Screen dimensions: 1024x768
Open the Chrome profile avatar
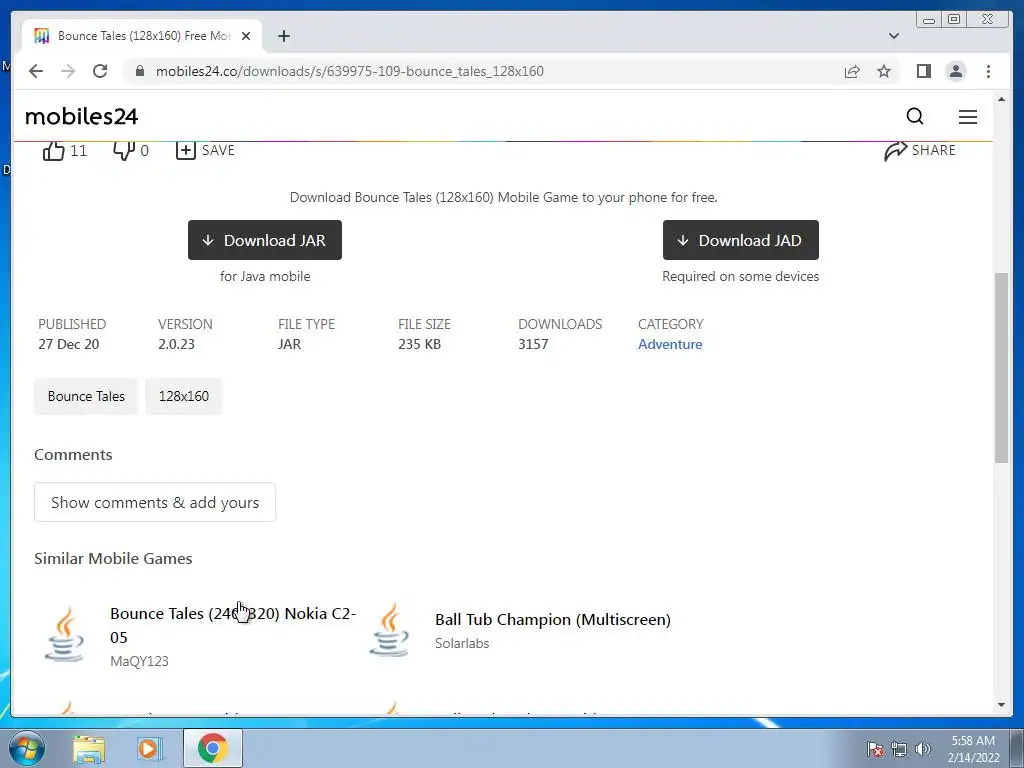[955, 71]
